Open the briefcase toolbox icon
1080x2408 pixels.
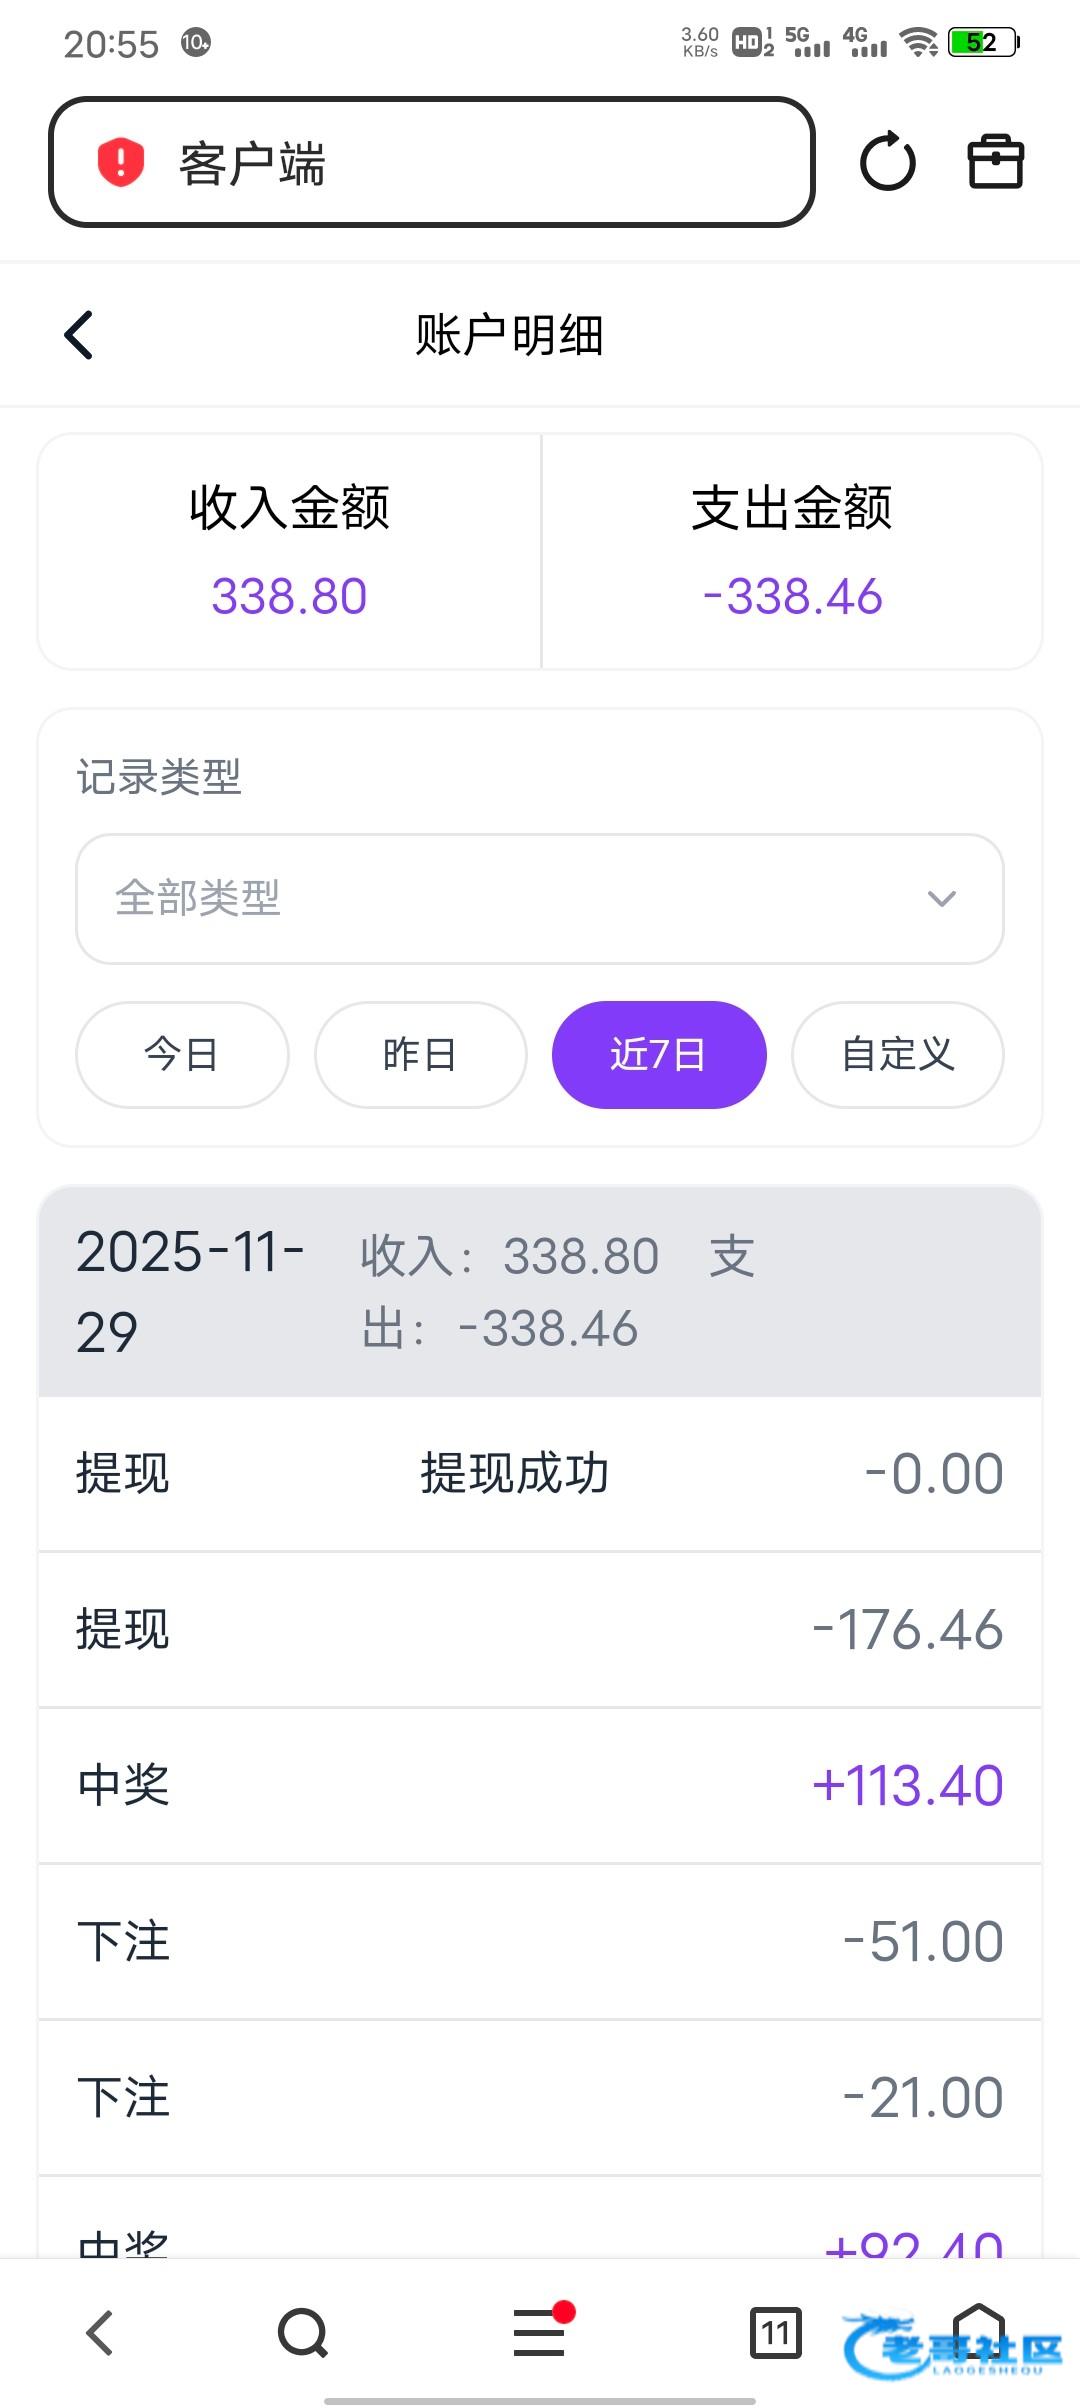[x=996, y=162]
